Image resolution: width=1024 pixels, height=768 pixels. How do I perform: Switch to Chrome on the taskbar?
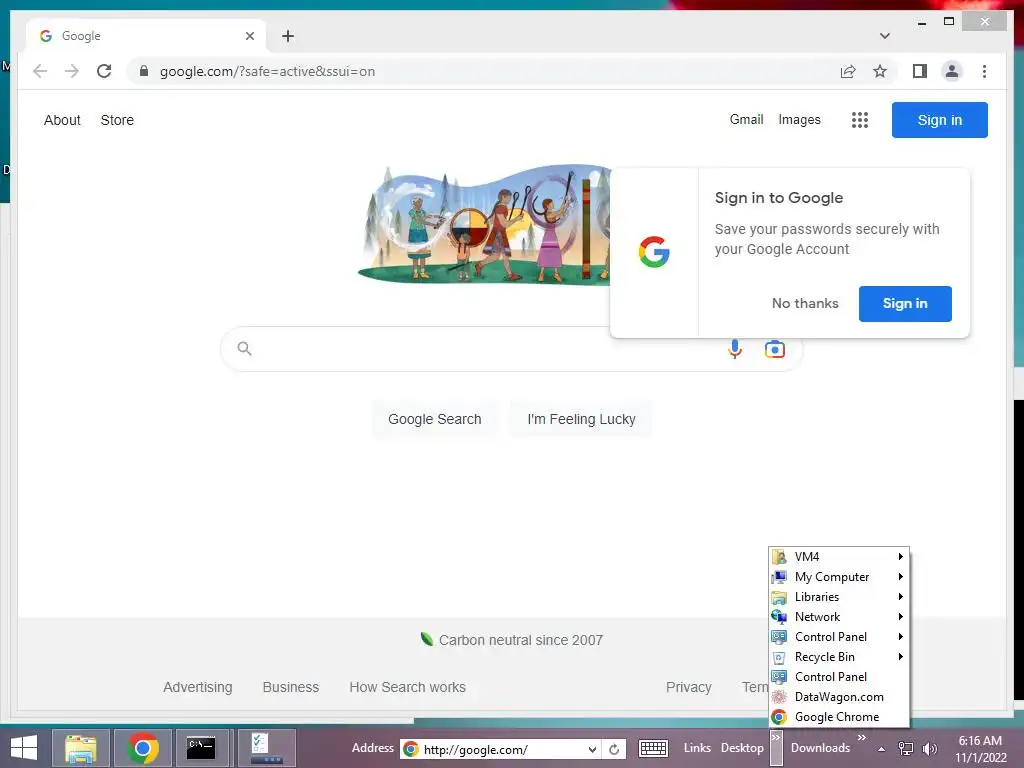pos(143,748)
